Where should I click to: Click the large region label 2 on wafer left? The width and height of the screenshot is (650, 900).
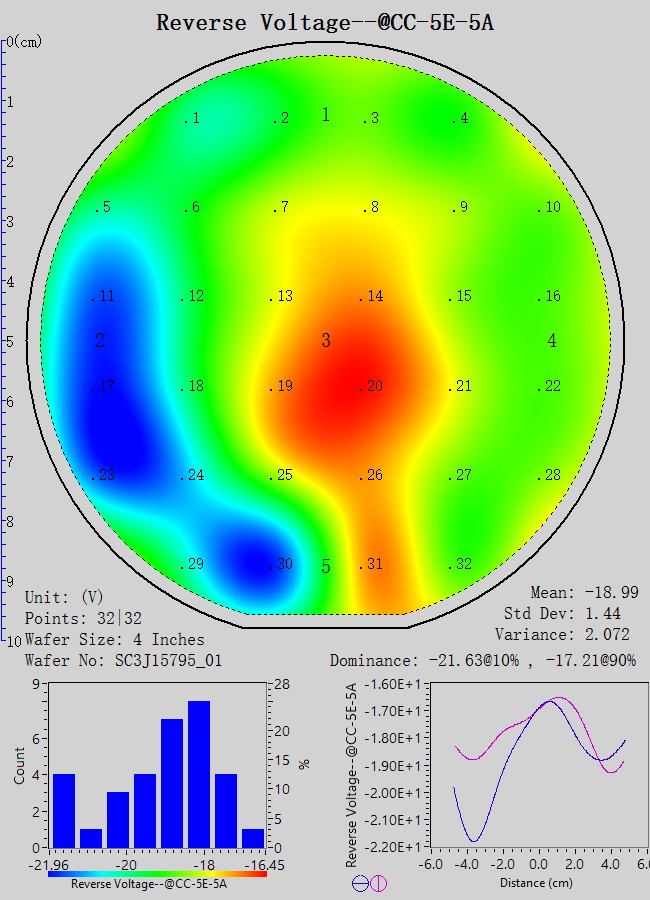[100, 342]
